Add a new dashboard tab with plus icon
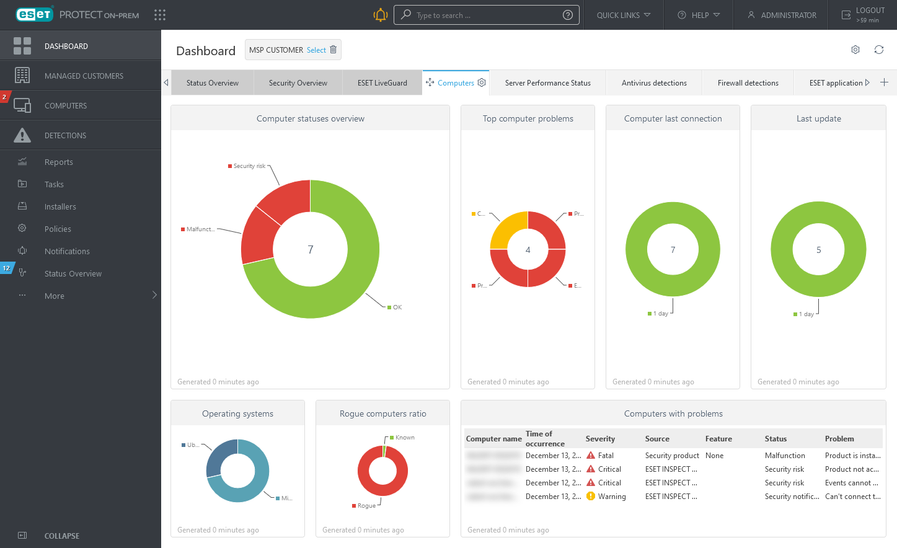 [884, 83]
